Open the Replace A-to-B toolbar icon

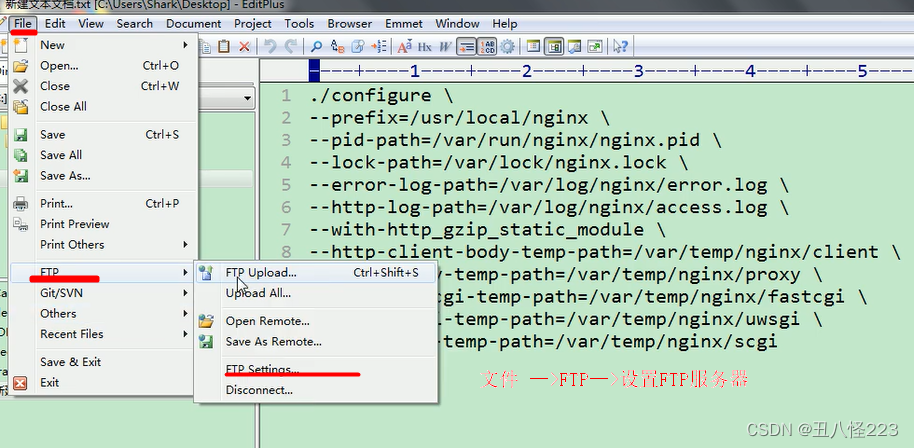tap(337, 47)
